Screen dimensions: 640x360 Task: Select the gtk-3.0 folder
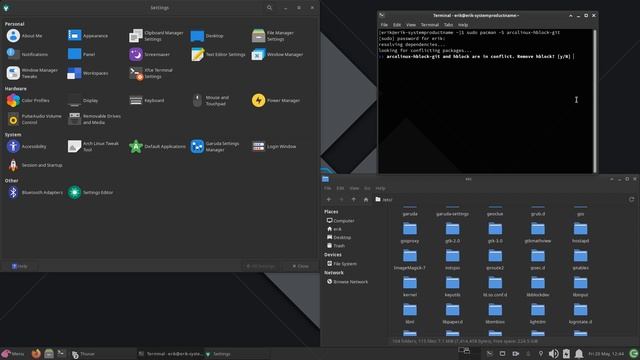pos(495,233)
